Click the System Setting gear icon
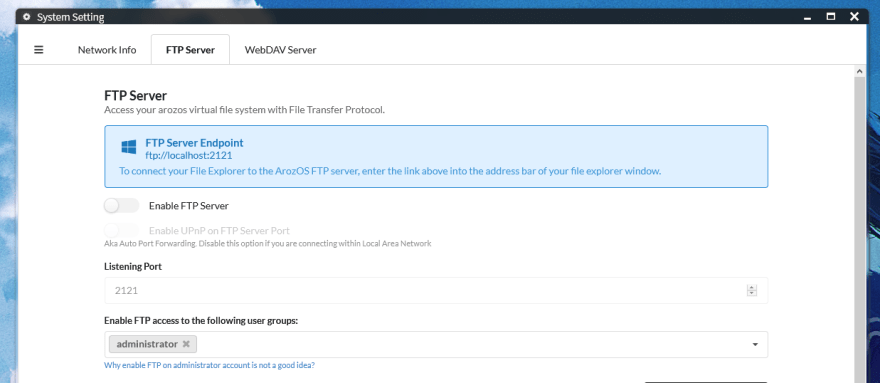The height and width of the screenshot is (383, 880). (26, 17)
